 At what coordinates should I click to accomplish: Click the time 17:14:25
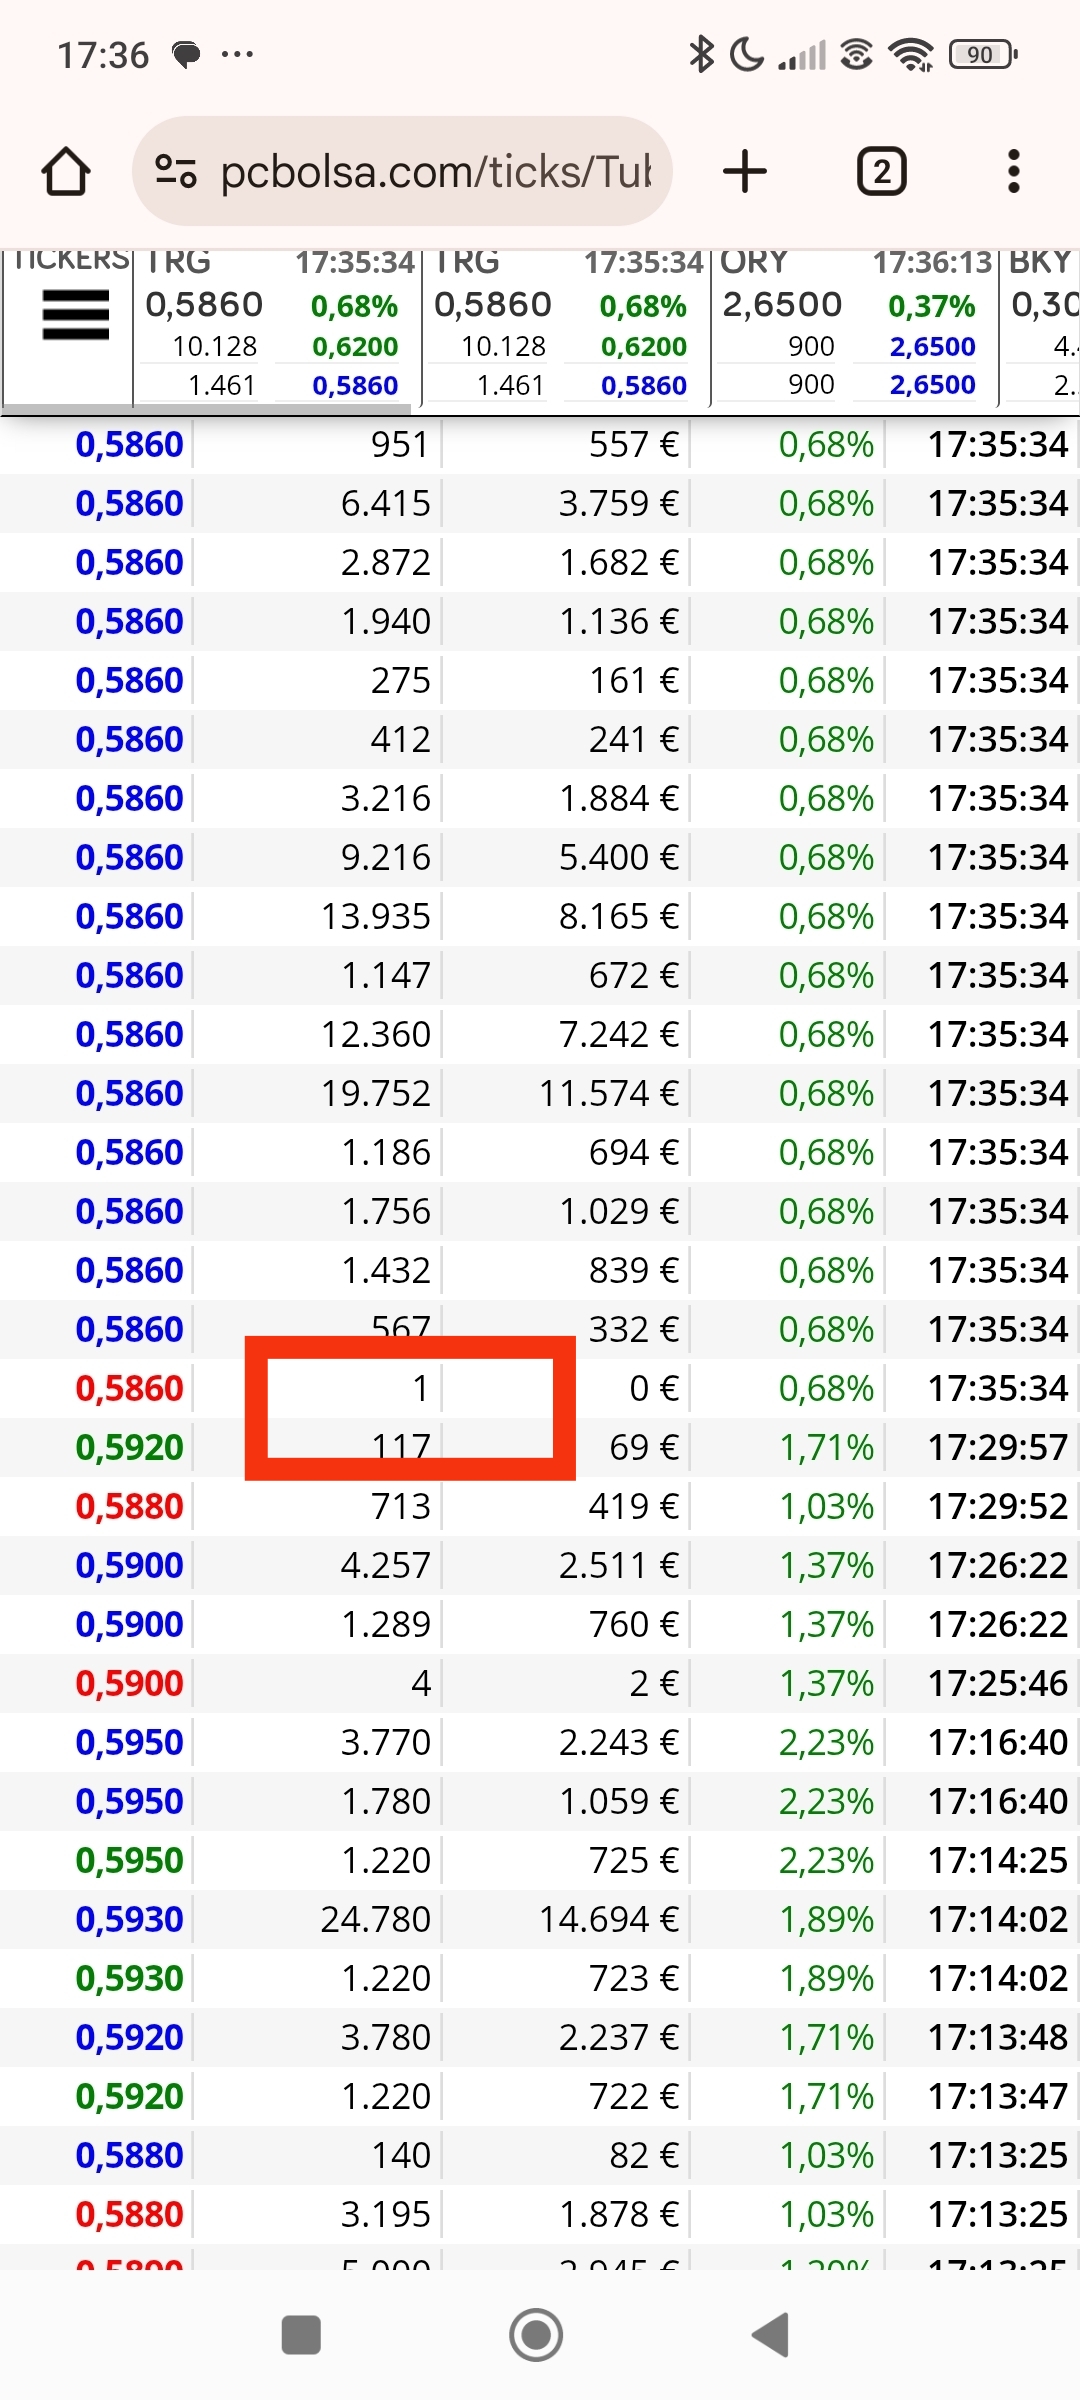pyautogui.click(x=998, y=1860)
